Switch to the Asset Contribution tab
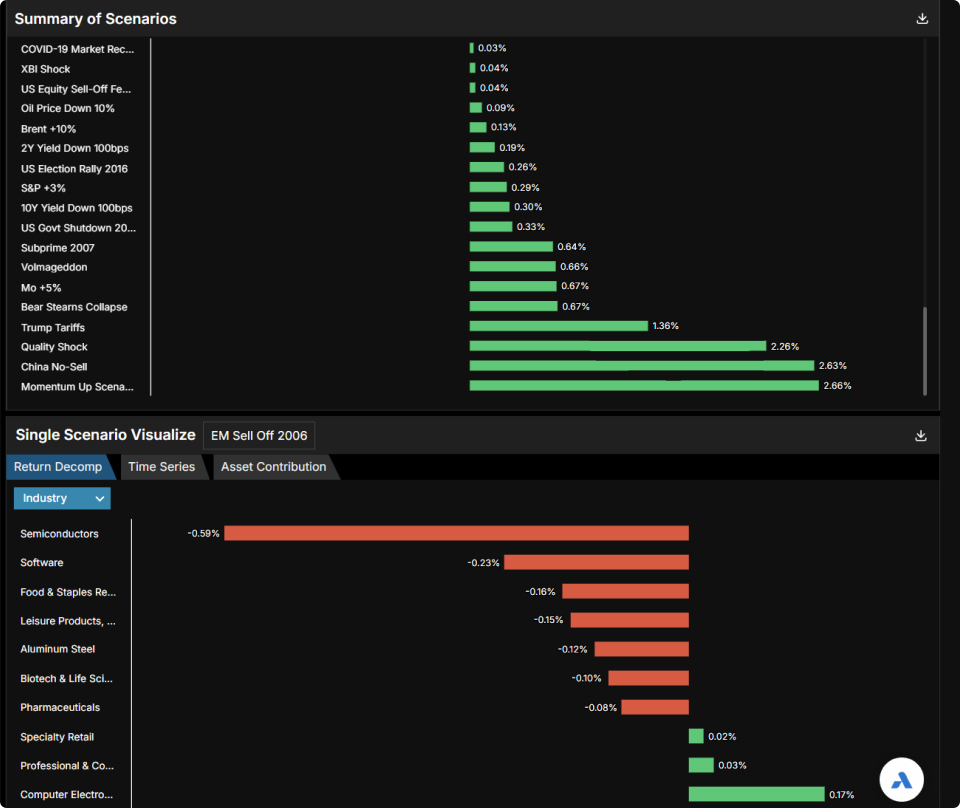The height and width of the screenshot is (808, 960). pyautogui.click(x=273, y=466)
